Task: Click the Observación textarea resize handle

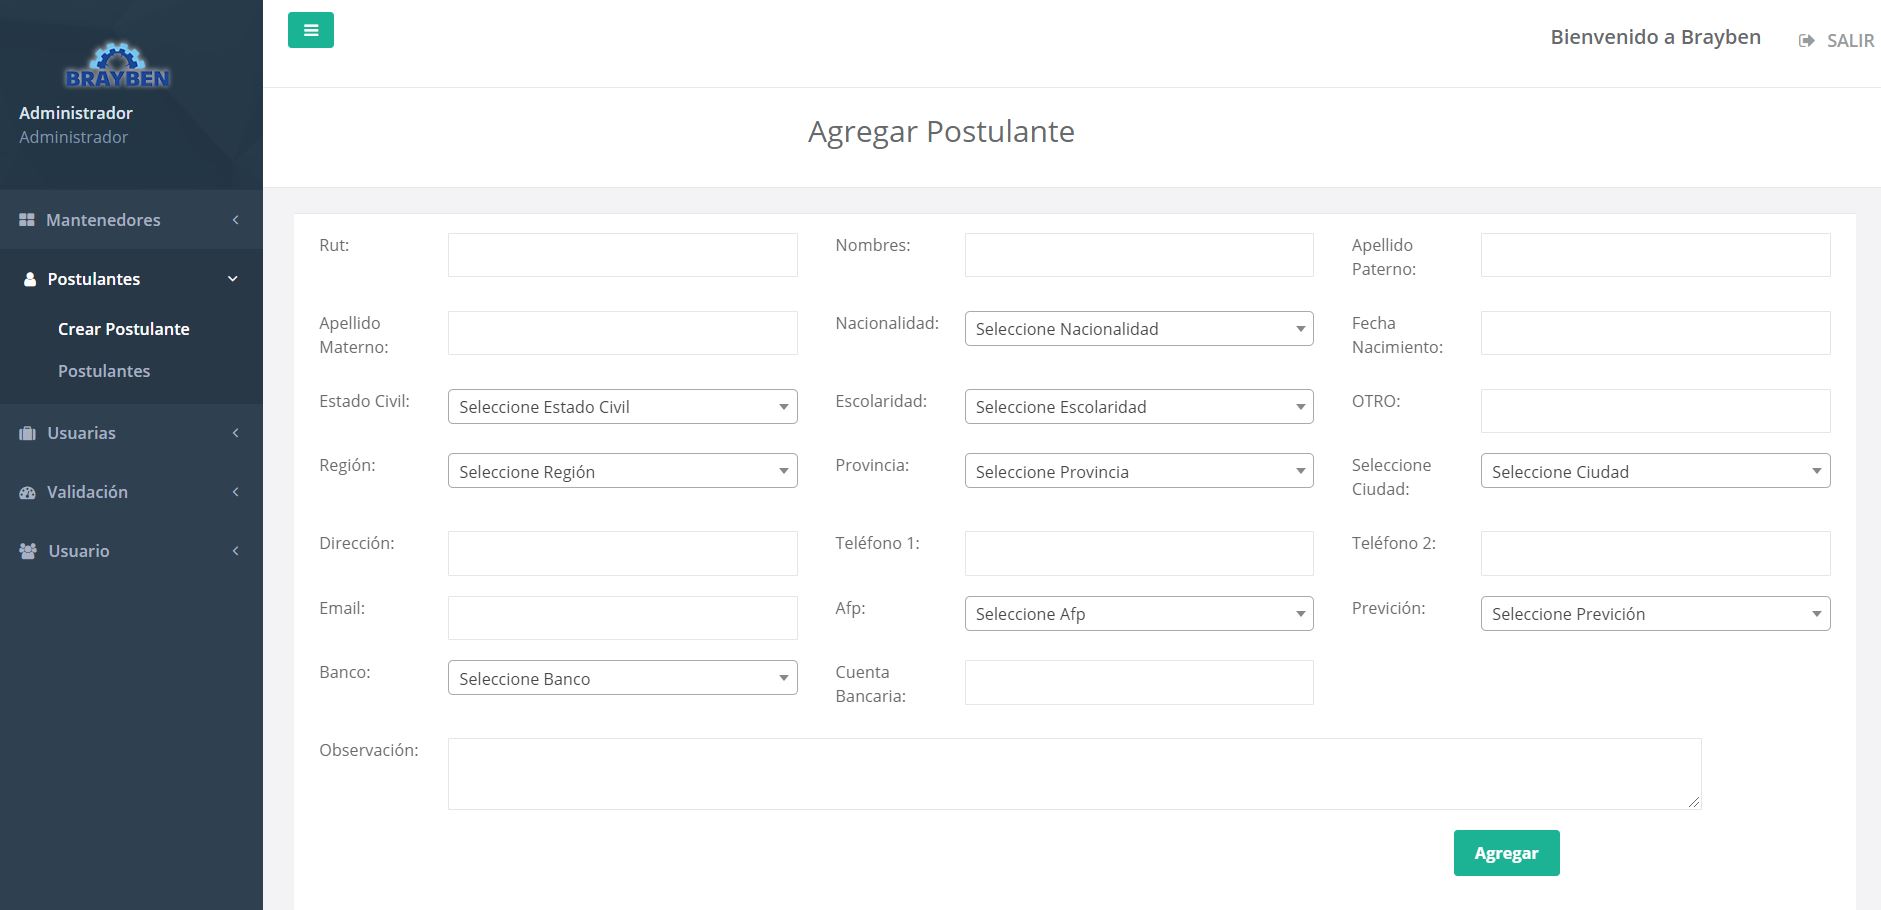Action: tap(1694, 802)
